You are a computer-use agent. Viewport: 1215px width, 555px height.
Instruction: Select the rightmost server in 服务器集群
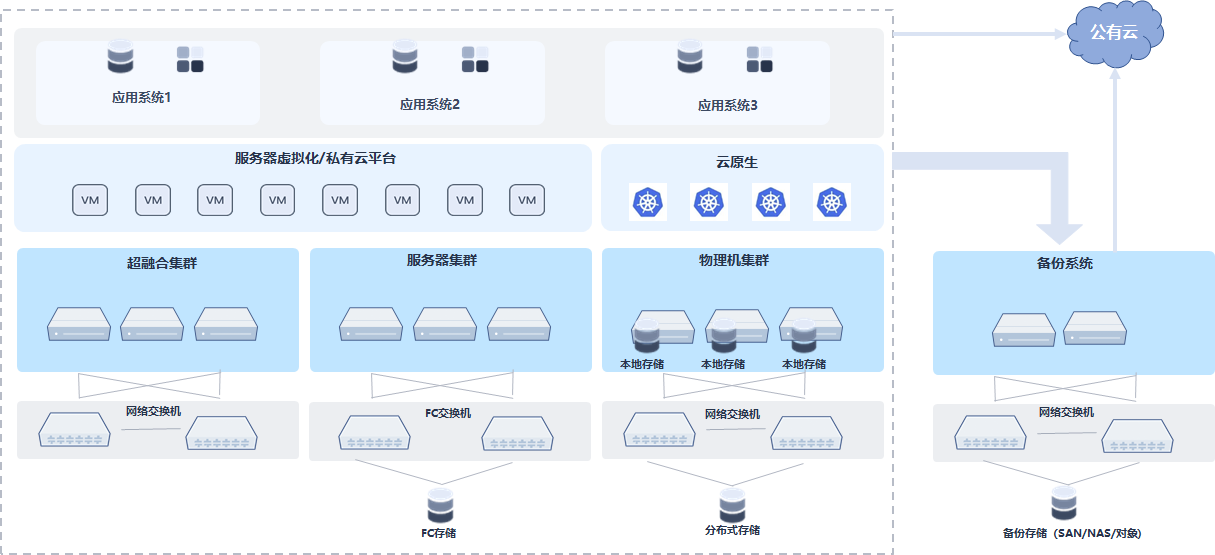coord(519,325)
